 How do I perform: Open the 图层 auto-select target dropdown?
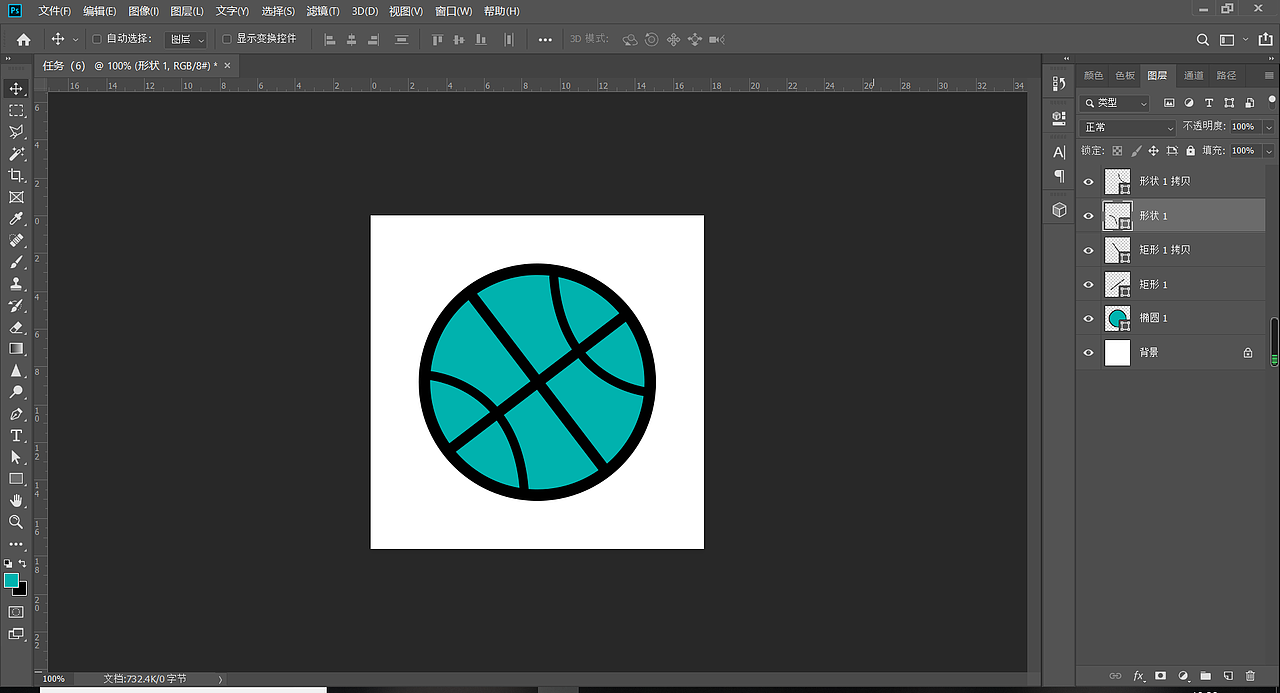[x=186, y=39]
